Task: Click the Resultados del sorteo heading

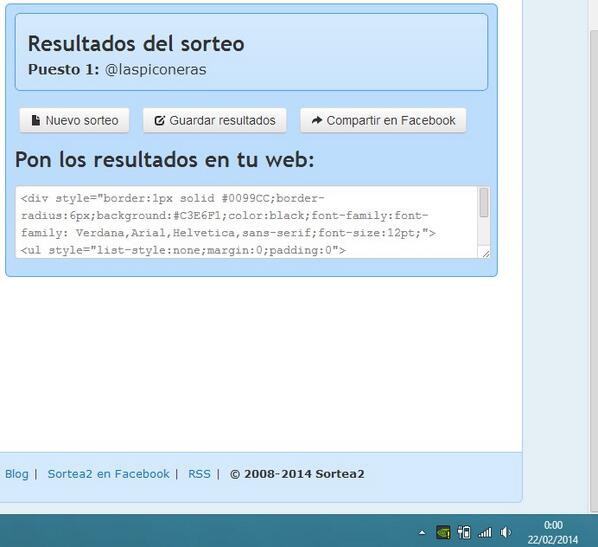Action: point(136,43)
